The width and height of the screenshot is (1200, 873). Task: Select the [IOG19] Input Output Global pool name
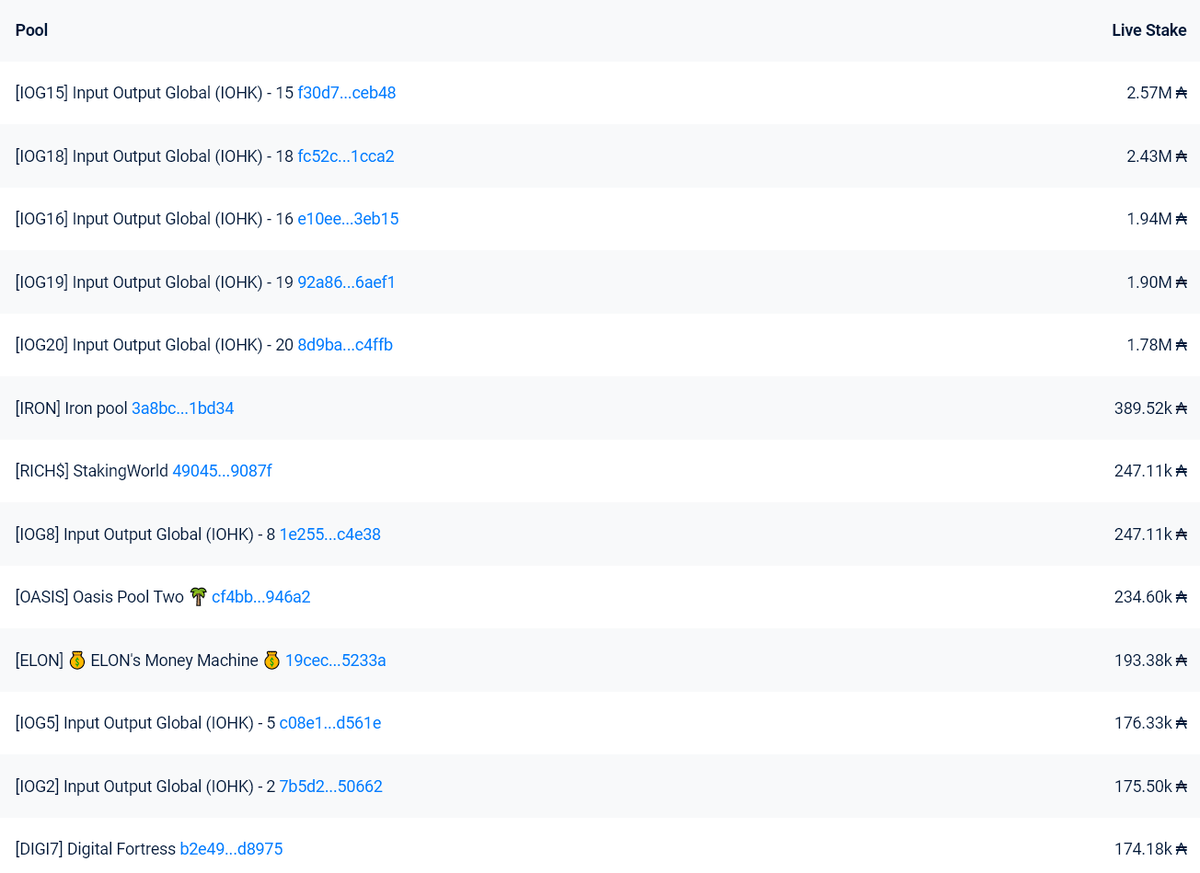coord(154,282)
